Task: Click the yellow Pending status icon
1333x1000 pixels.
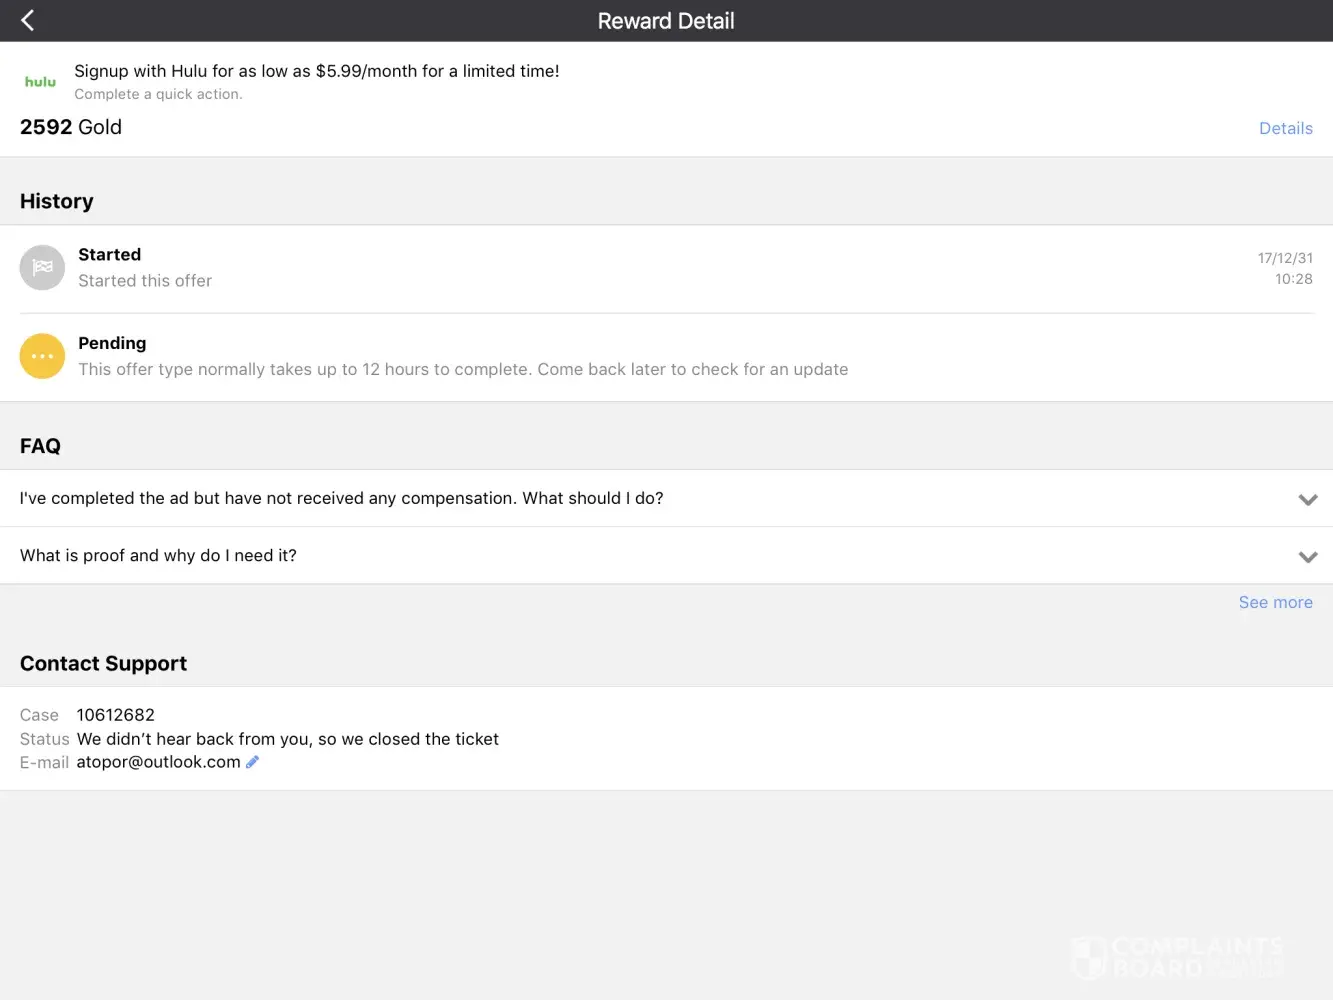Action: pos(42,356)
